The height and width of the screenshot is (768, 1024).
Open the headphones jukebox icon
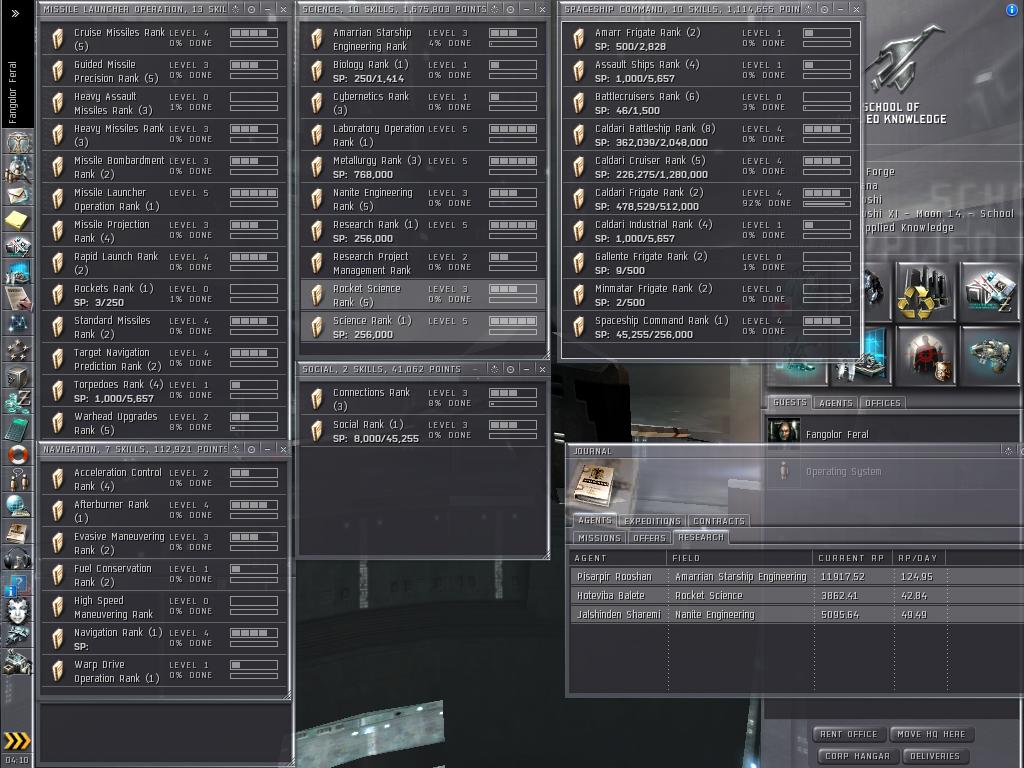pos(18,558)
